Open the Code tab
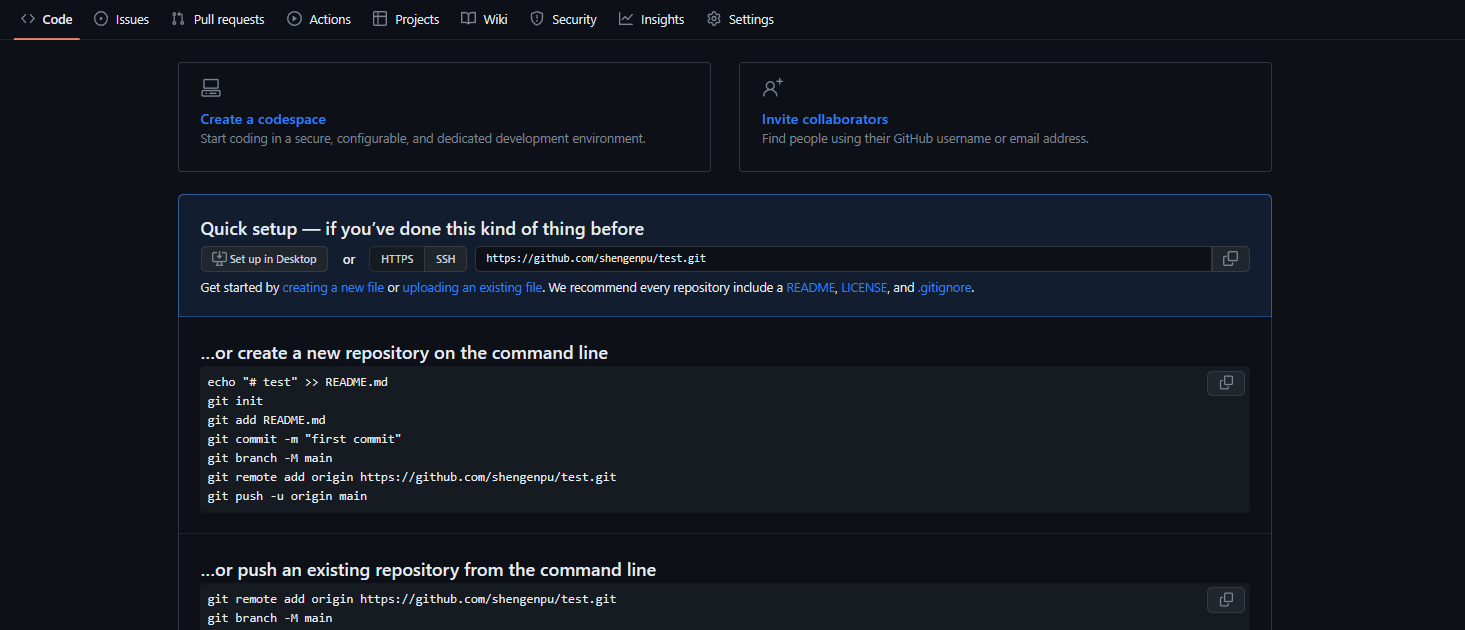Screen dimensions: 1465x630 coord(47,19)
